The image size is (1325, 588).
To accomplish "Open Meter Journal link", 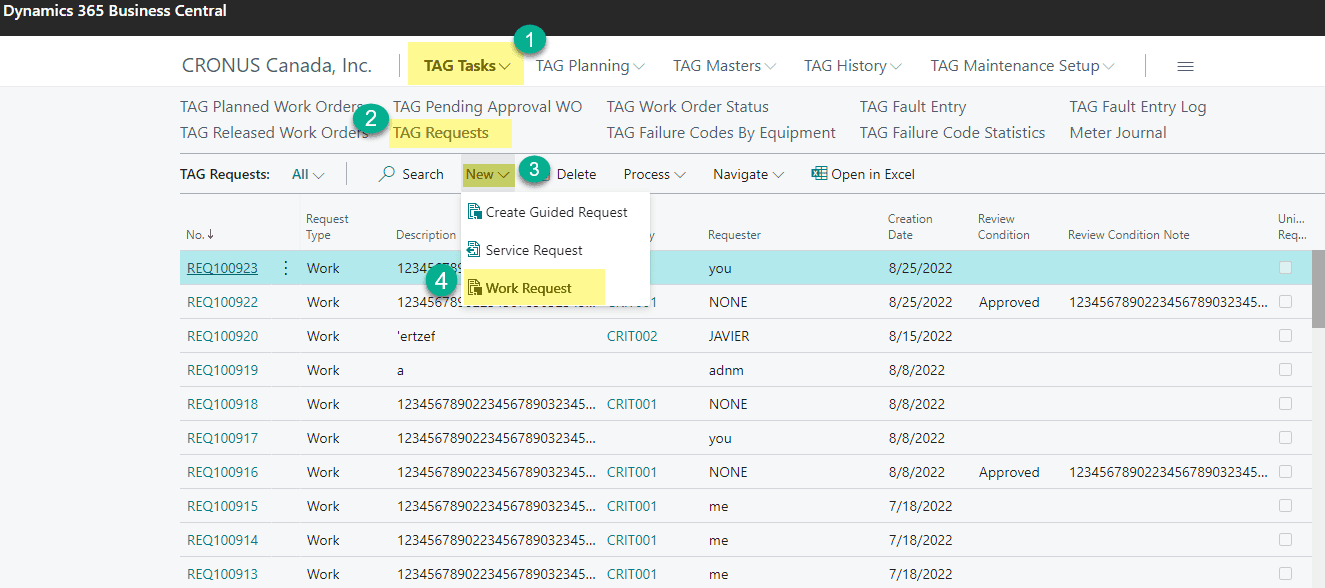I will click(1118, 132).
